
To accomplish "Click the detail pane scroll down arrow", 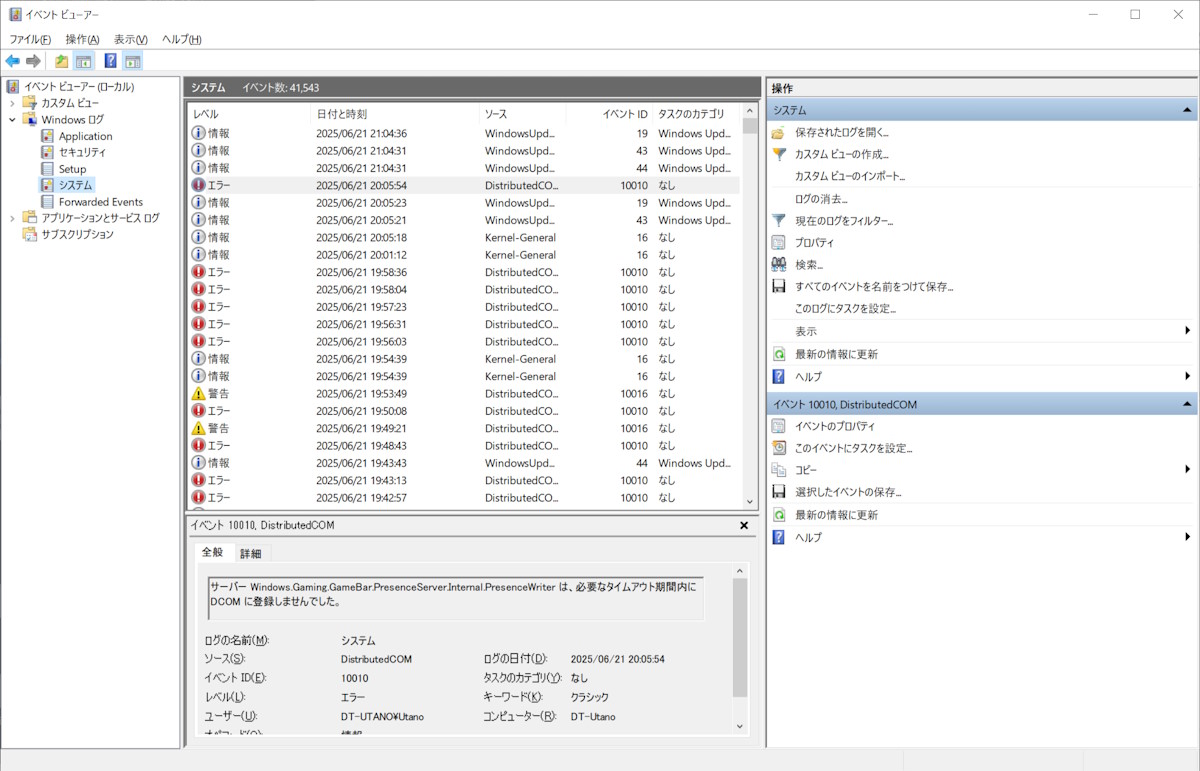I will [x=740, y=727].
